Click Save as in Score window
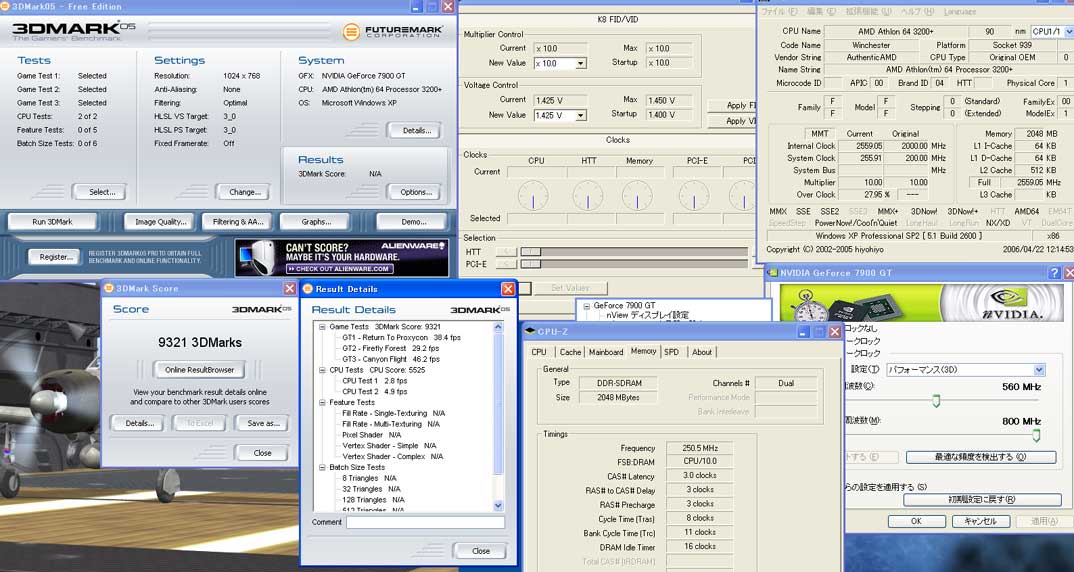This screenshot has width=1074, height=572. 261,423
